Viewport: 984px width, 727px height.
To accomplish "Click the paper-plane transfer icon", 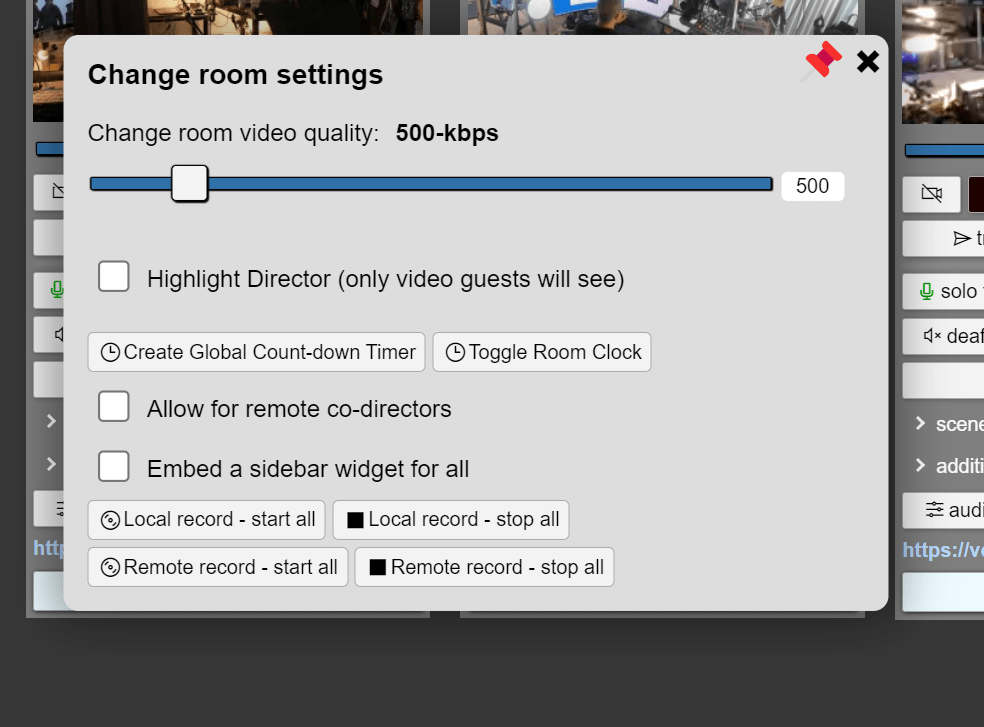I will [961, 239].
